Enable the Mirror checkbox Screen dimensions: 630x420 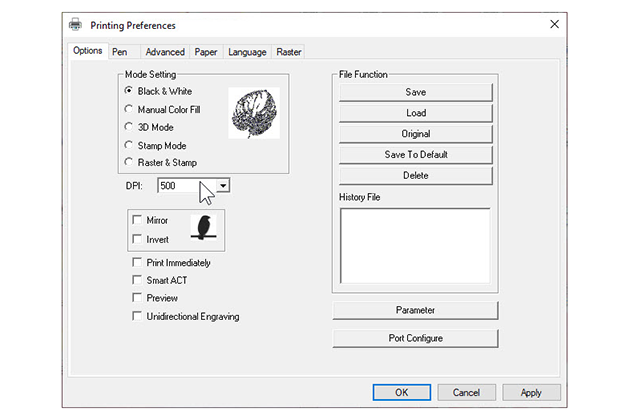click(x=137, y=220)
